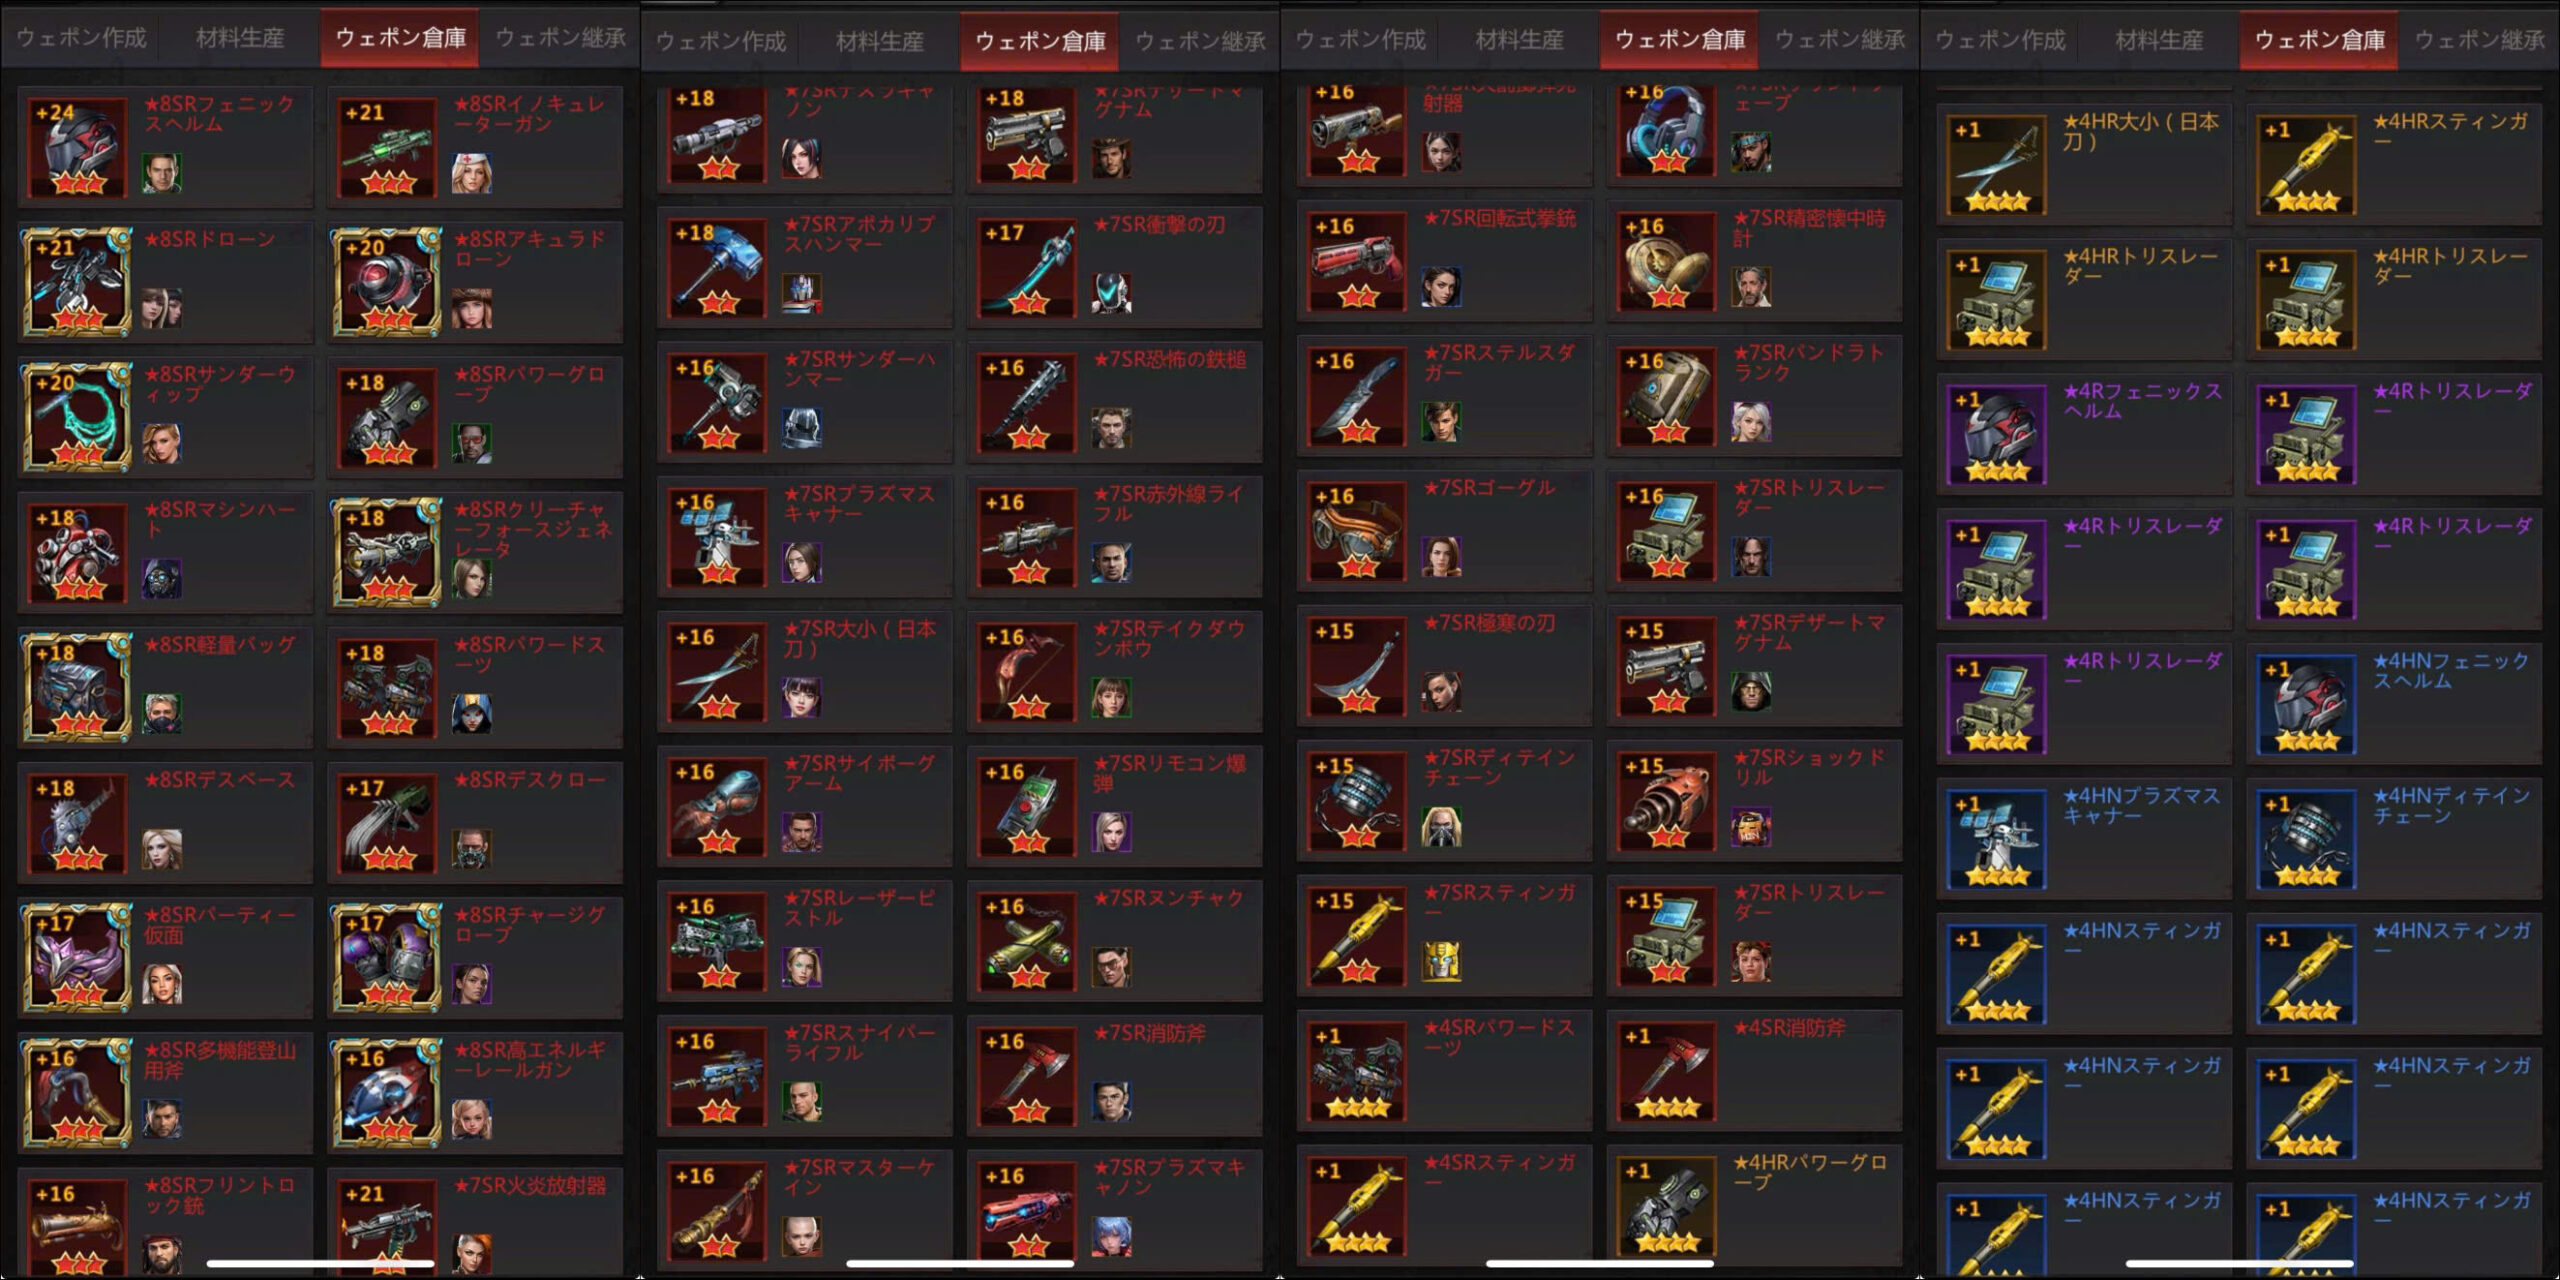Open 材料生産 tab in the rightmost screen
Screen dimensions: 2560x1280
2160,40
